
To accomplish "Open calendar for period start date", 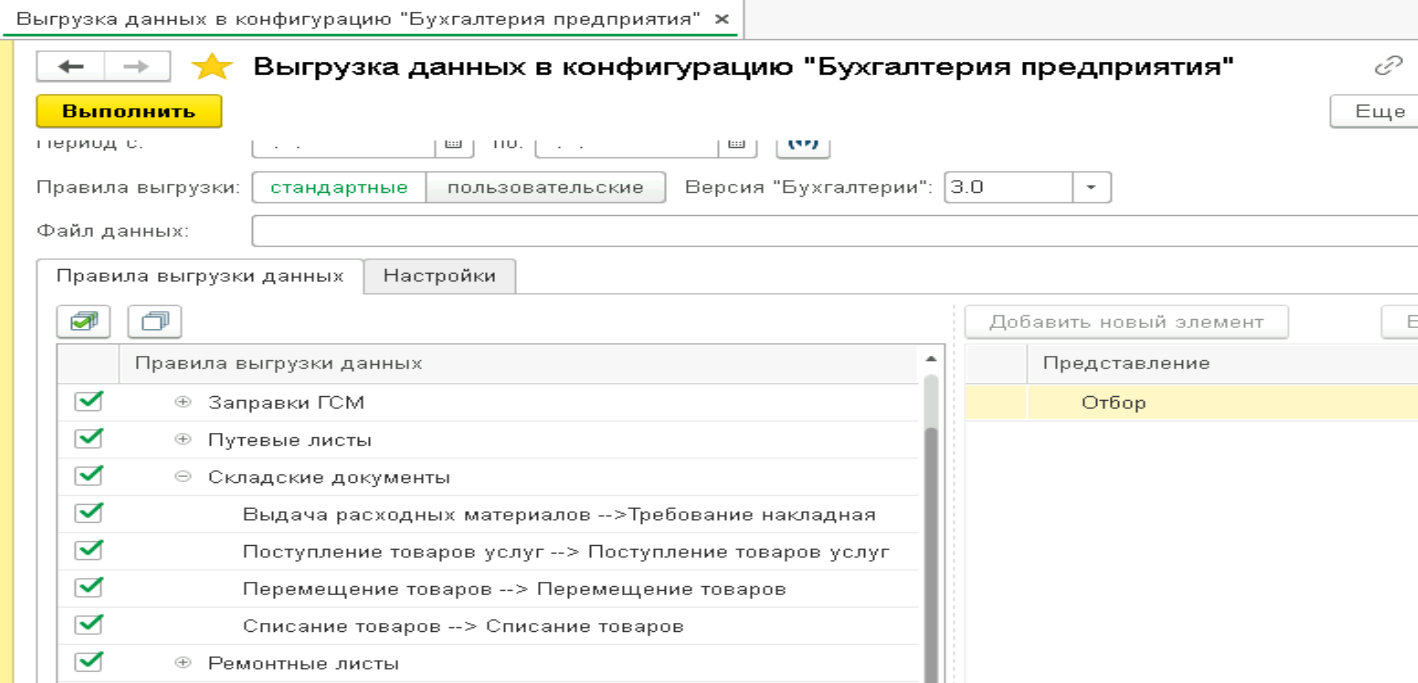I will tap(451, 144).
